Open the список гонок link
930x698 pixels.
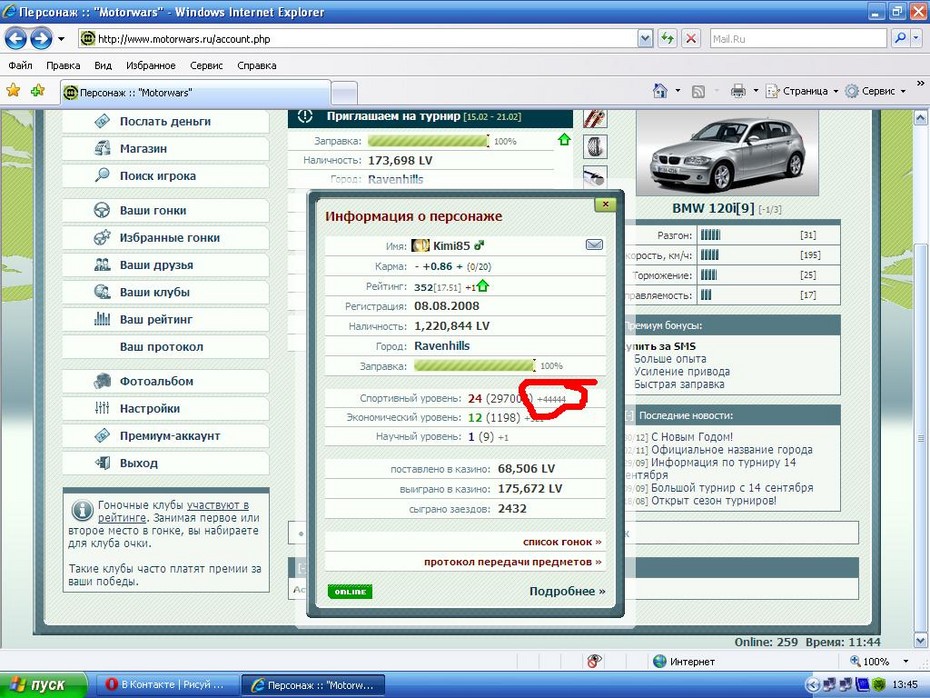[562, 541]
